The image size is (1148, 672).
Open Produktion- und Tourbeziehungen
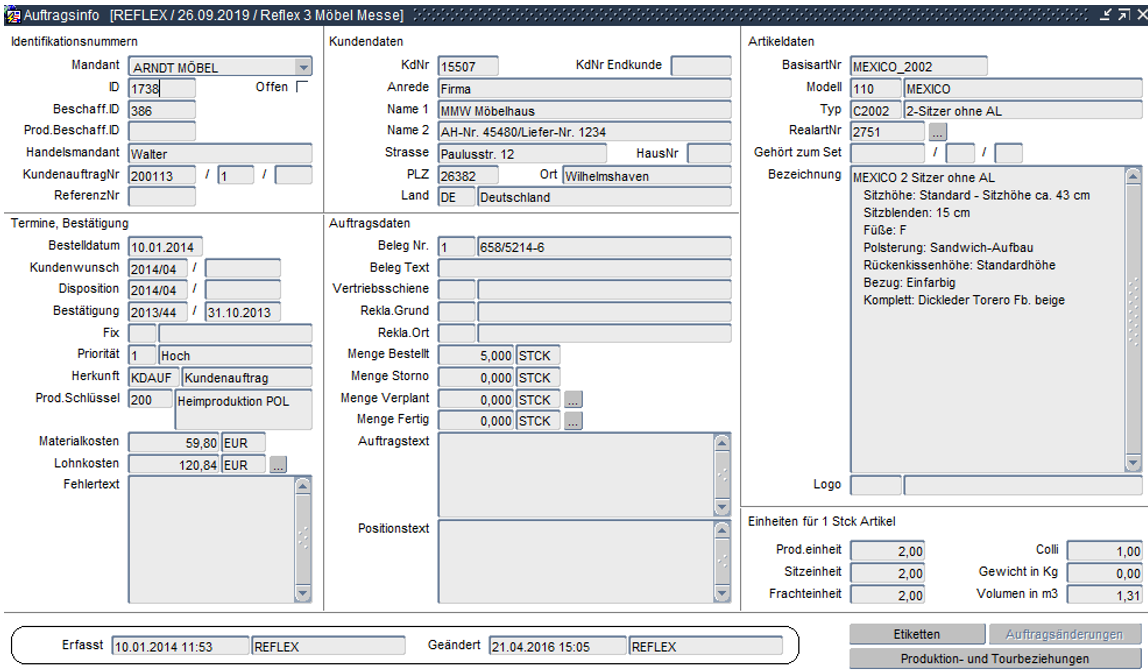click(x=994, y=659)
